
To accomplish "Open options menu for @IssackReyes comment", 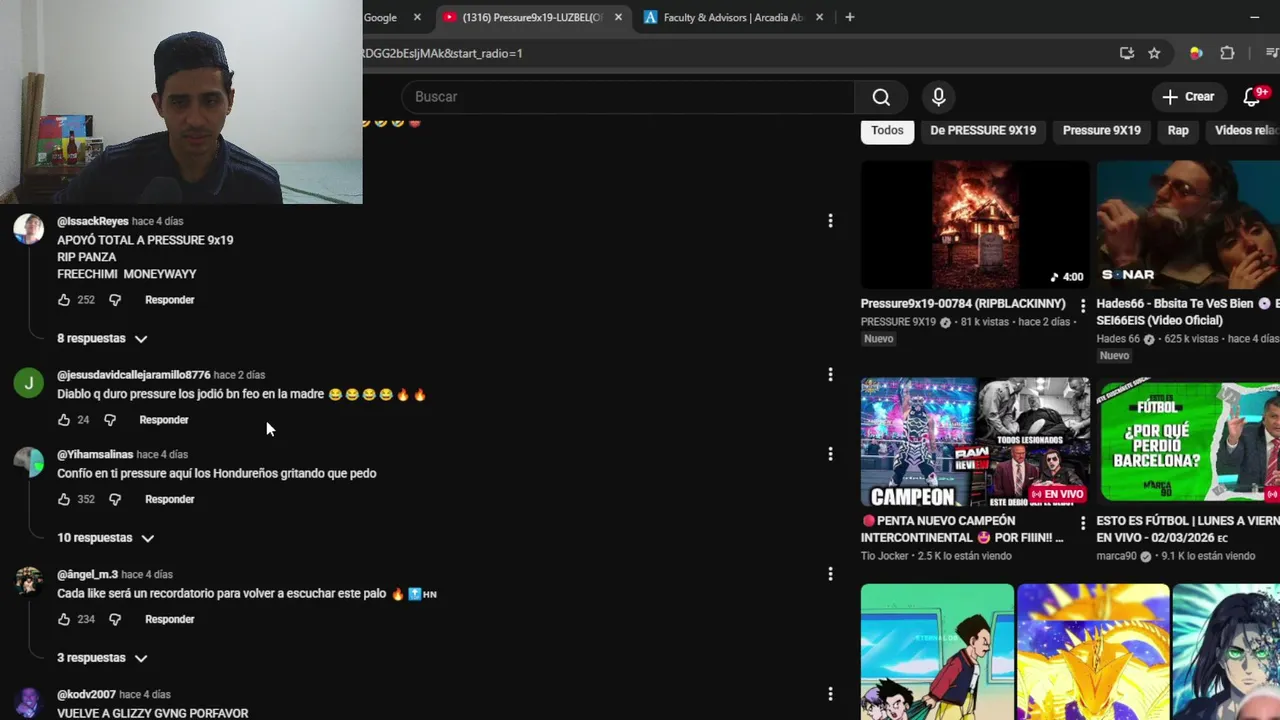I will pyautogui.click(x=830, y=221).
